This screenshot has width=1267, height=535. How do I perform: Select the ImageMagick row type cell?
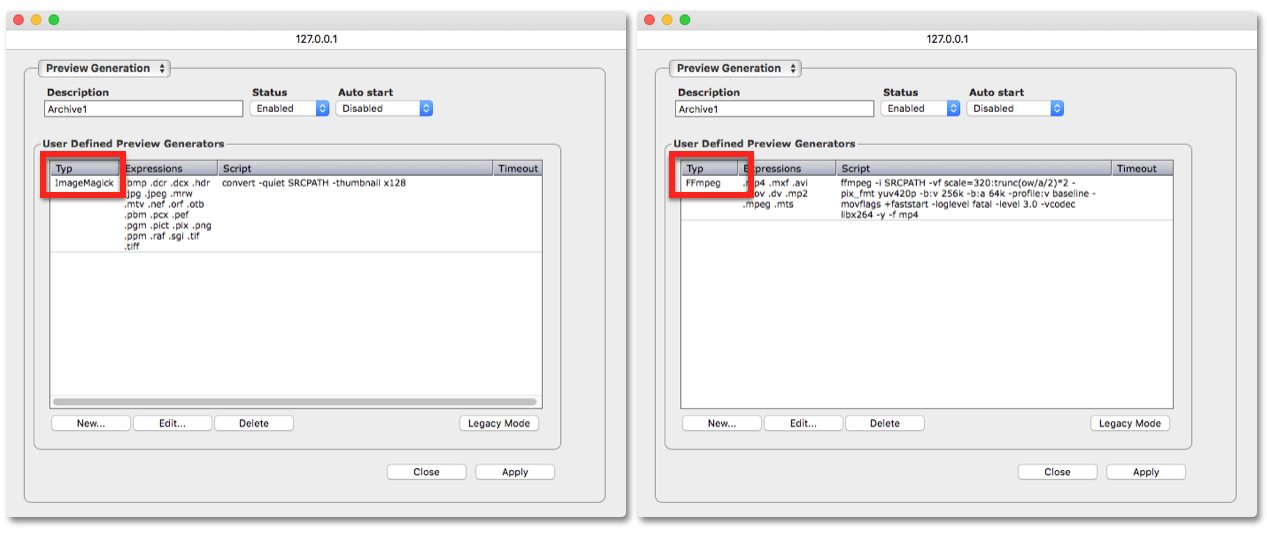(85, 183)
